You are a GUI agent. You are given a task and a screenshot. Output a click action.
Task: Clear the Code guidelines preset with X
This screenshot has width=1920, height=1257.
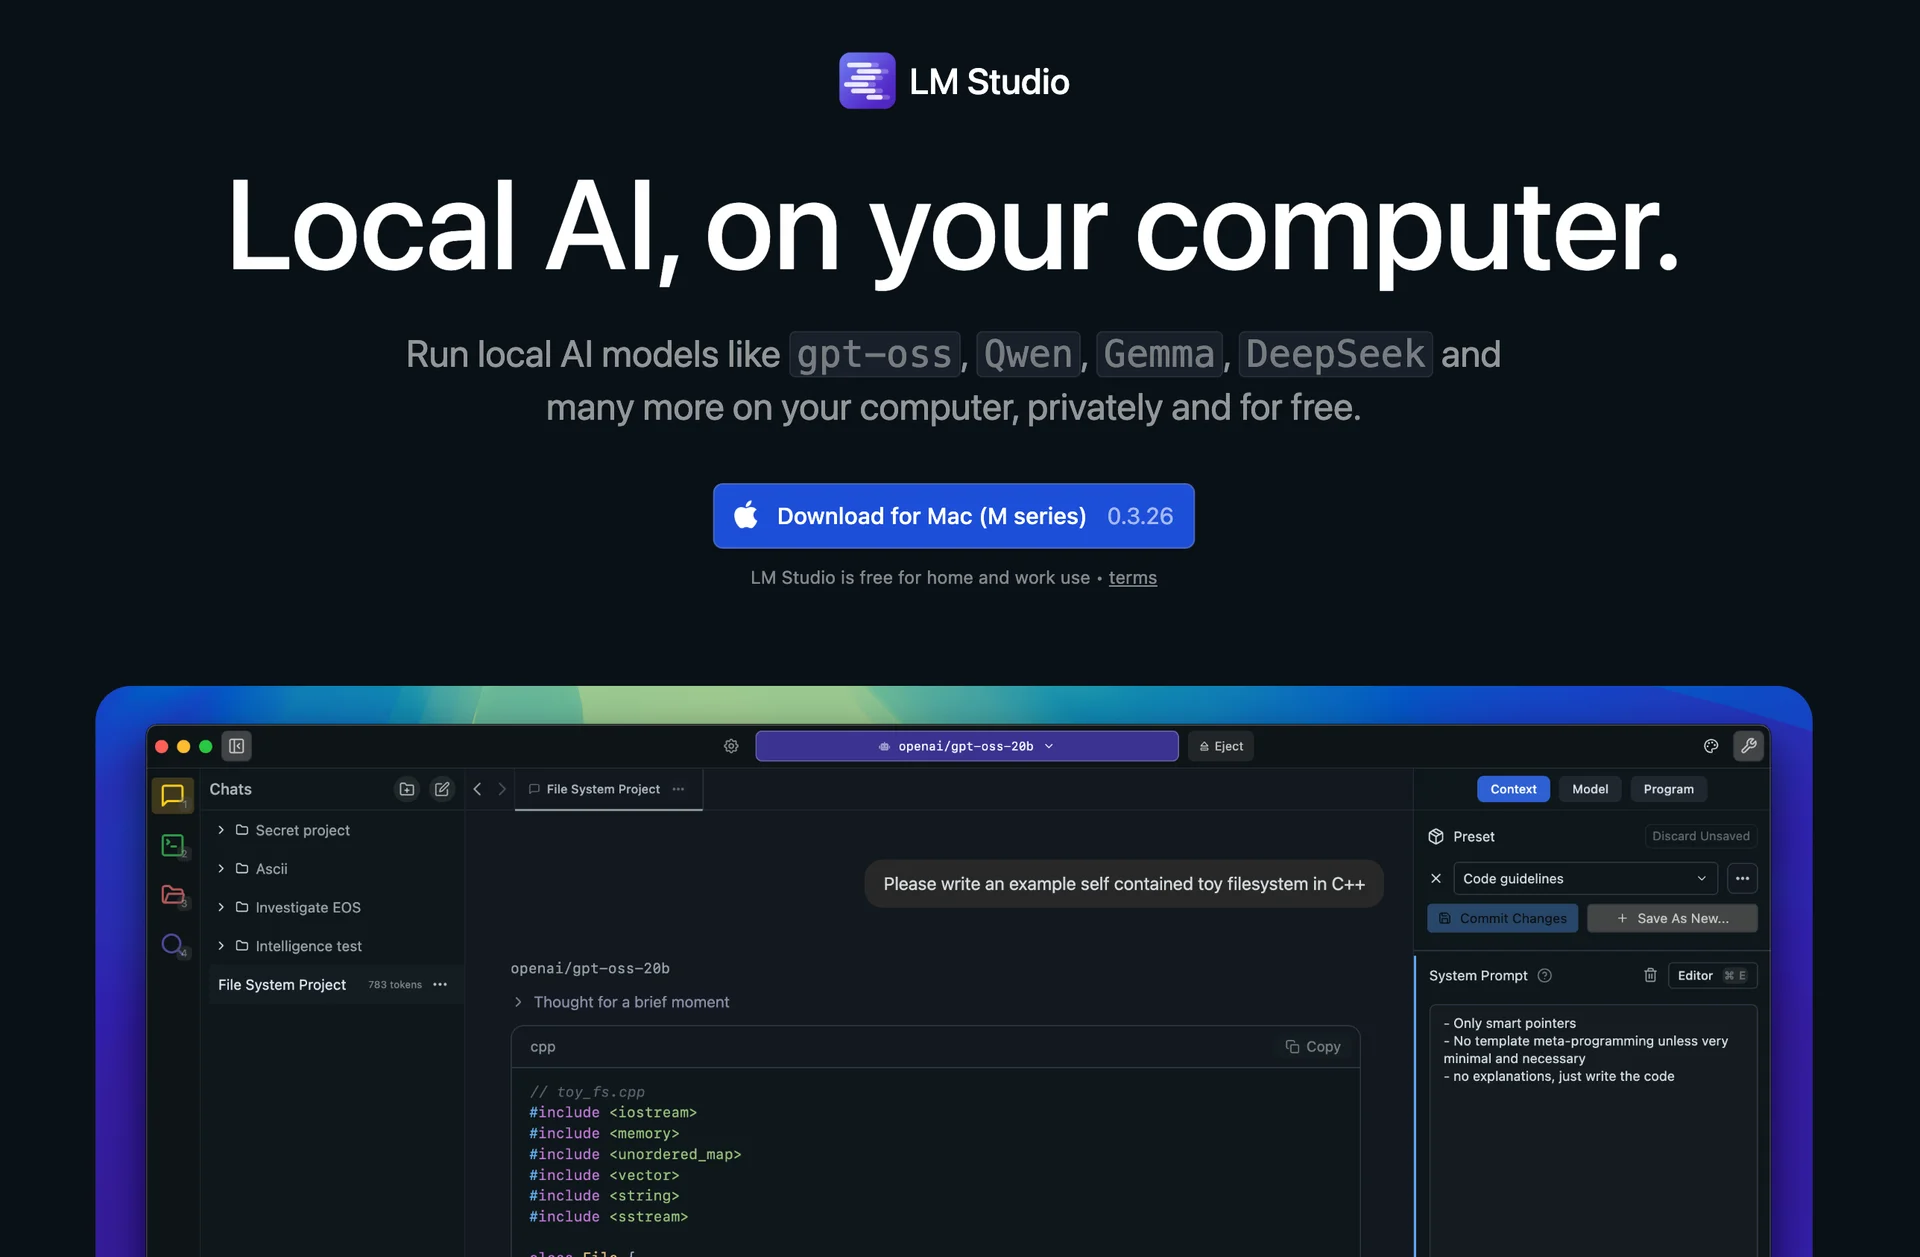click(x=1436, y=878)
